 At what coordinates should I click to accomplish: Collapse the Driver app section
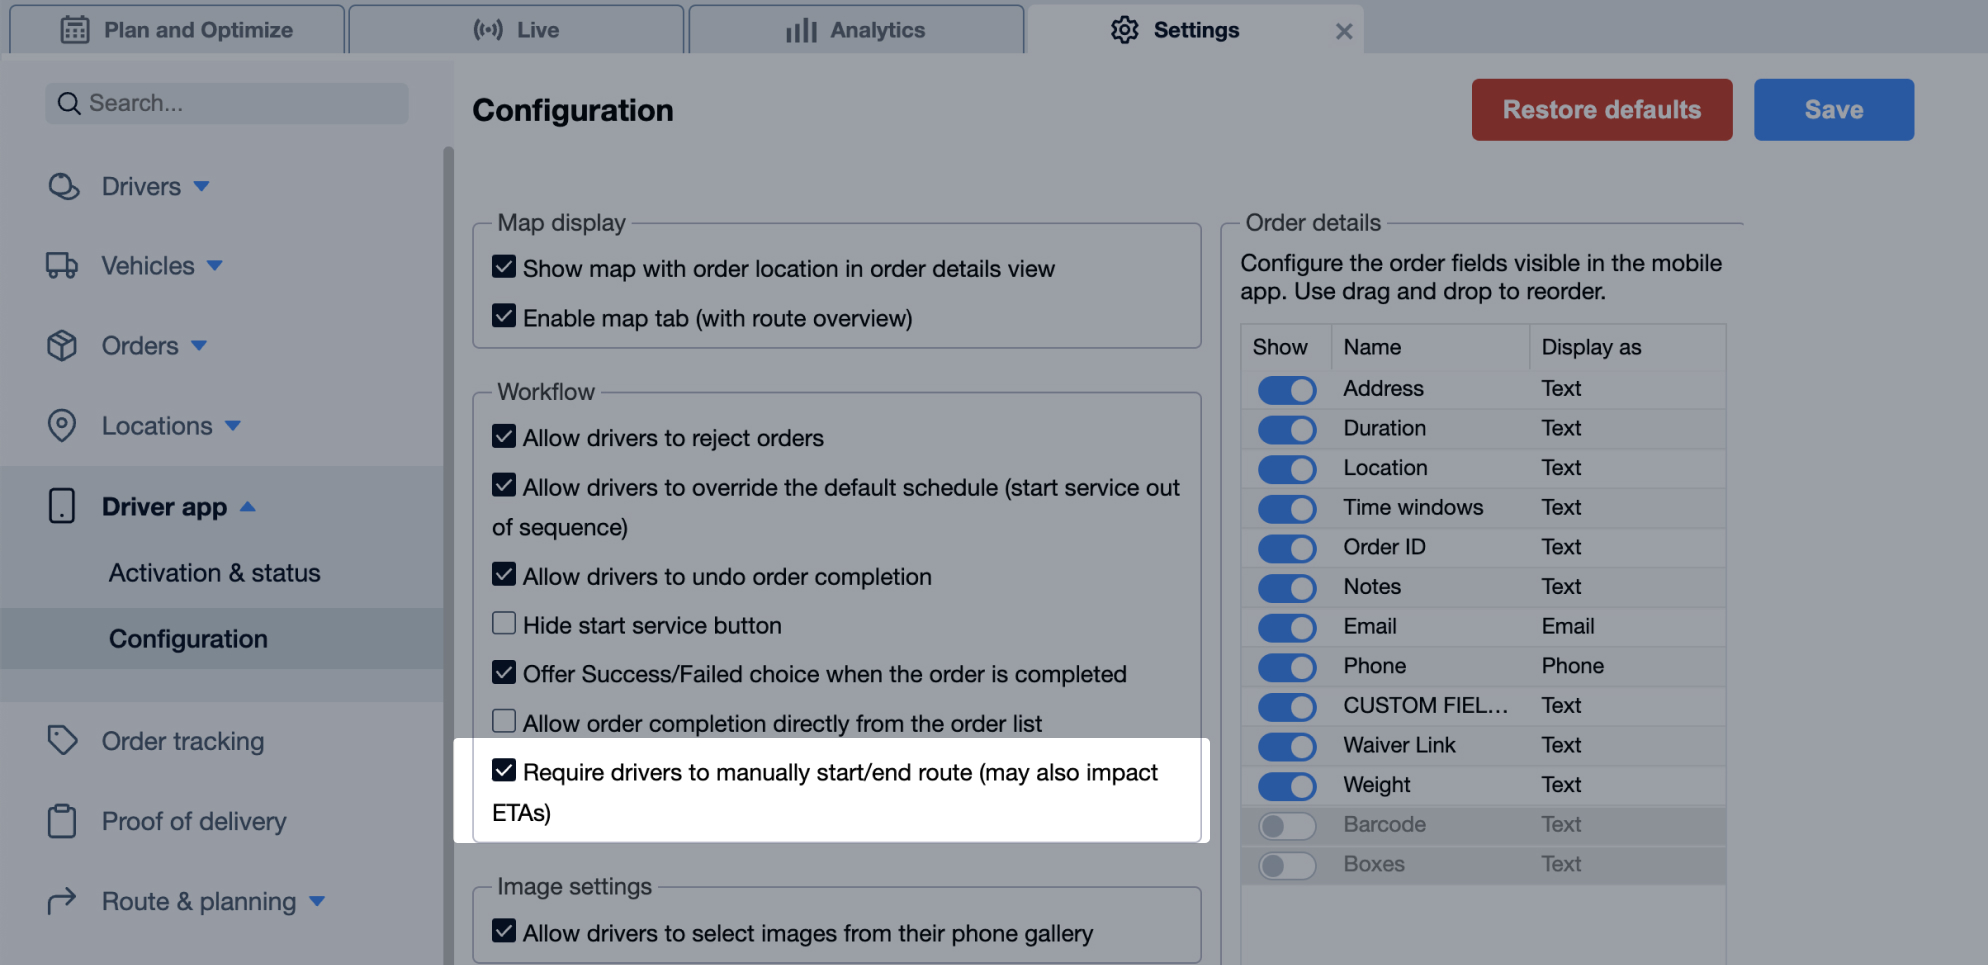tap(248, 506)
